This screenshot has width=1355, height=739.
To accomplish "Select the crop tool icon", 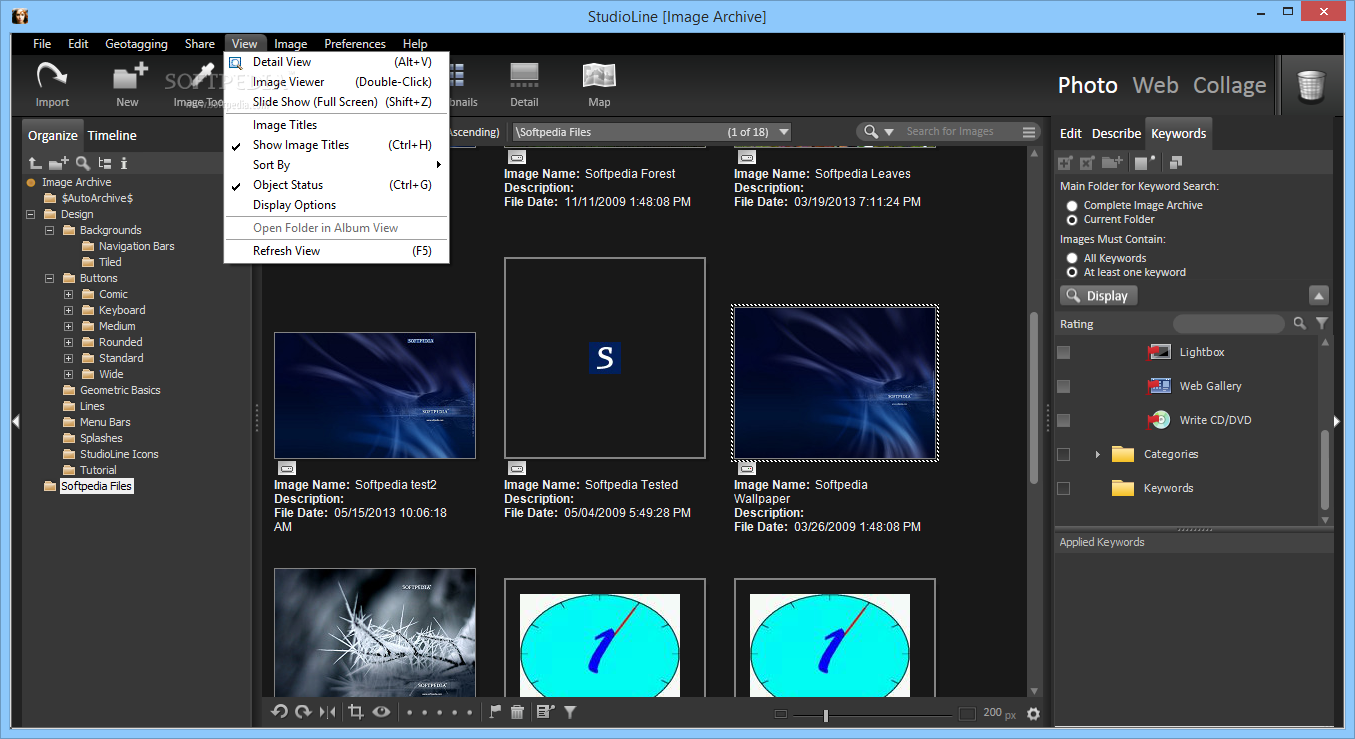I will 355,712.
